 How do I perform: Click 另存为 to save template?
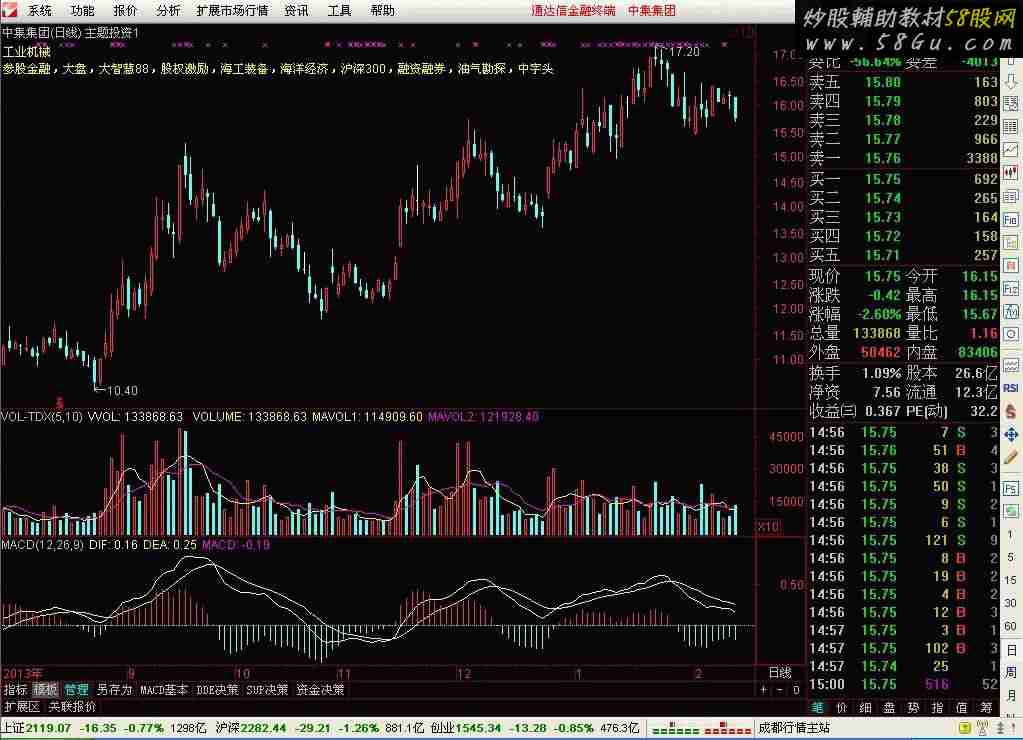click(114, 689)
